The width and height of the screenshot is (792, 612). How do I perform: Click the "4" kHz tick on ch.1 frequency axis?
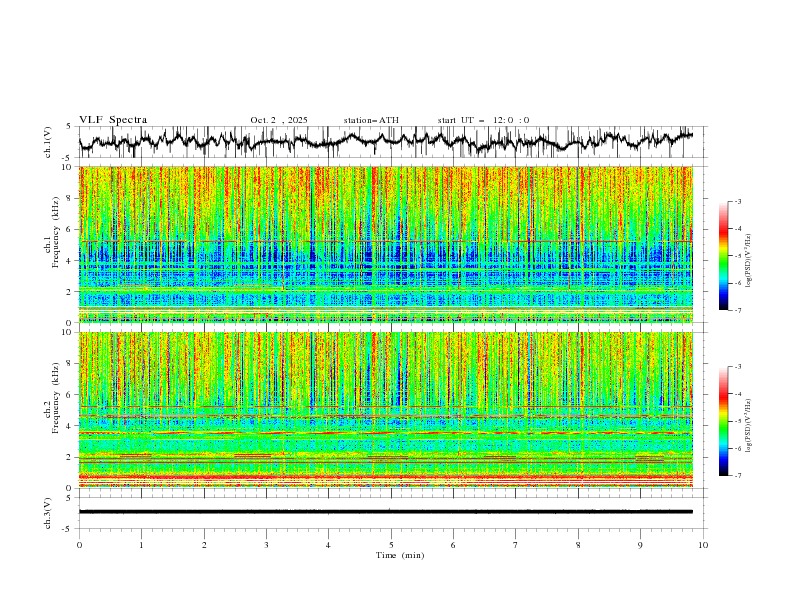(x=71, y=260)
